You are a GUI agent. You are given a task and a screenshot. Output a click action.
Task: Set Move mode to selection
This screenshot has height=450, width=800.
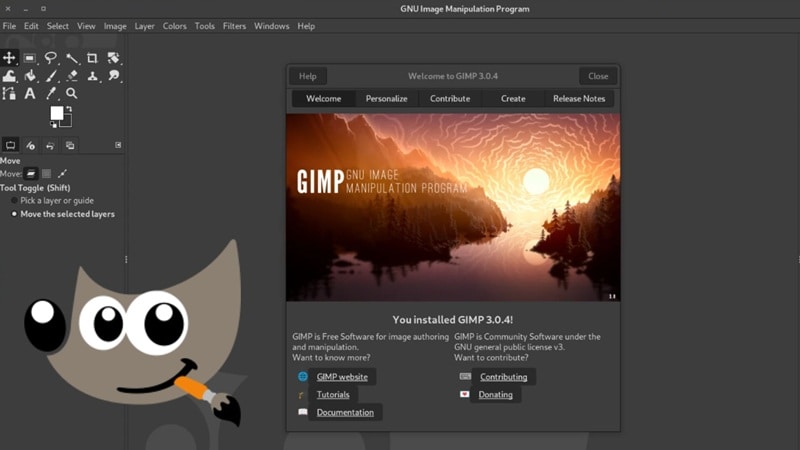click(x=46, y=174)
